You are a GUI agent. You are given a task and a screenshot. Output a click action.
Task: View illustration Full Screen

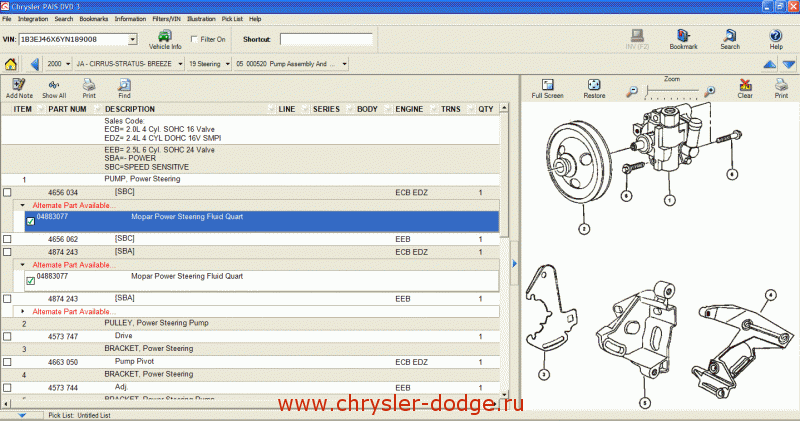(x=547, y=89)
